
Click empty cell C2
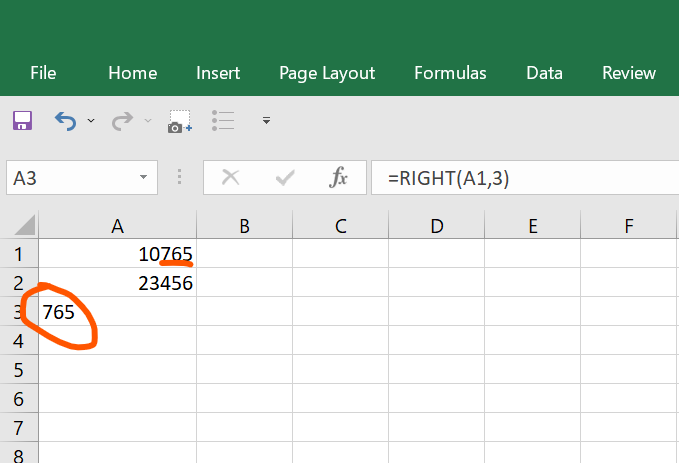(x=341, y=283)
